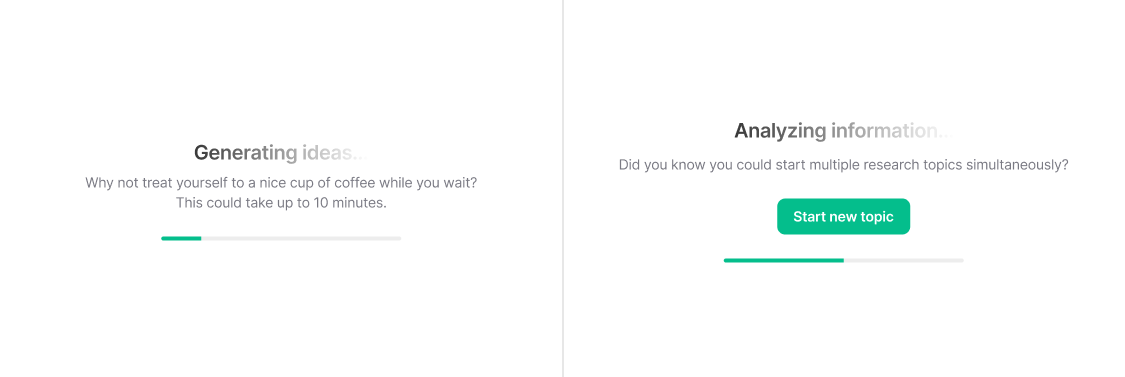Click the Generating ideas heading text
1125x377 pixels.
point(281,152)
